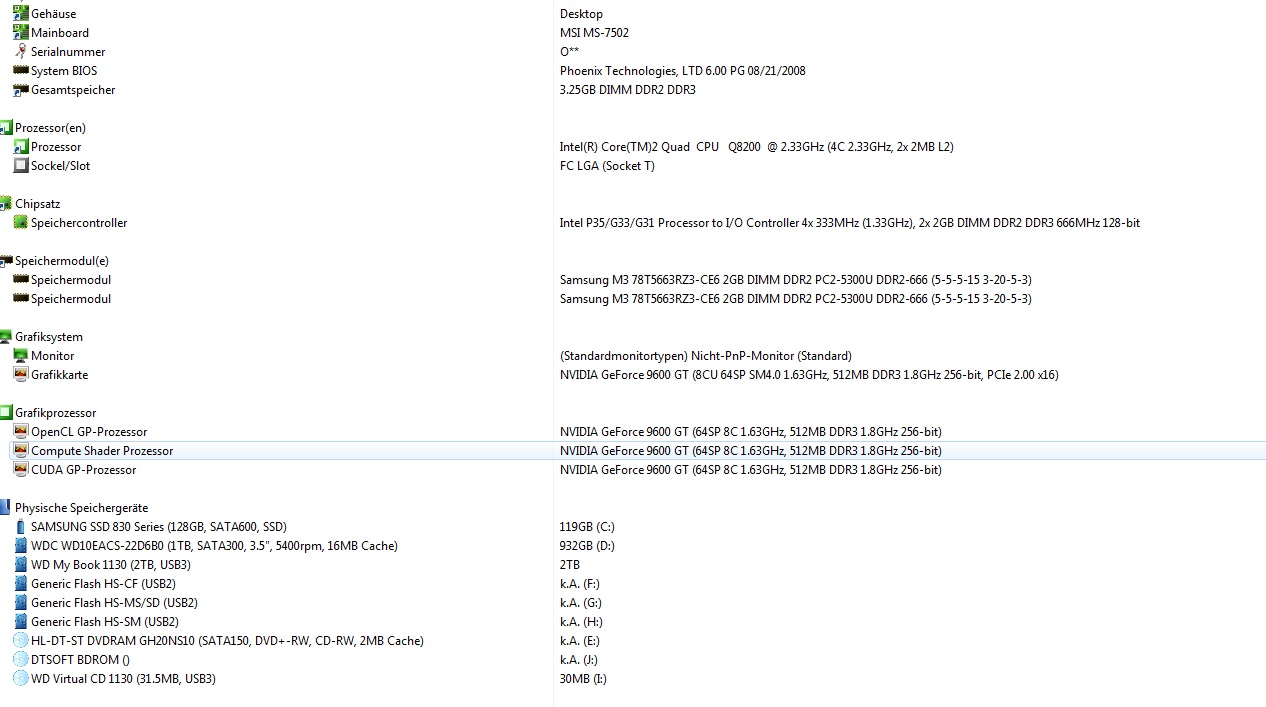Click the MSI MS-7502 value
Viewport: 1266px width, 707px height.
coord(594,33)
